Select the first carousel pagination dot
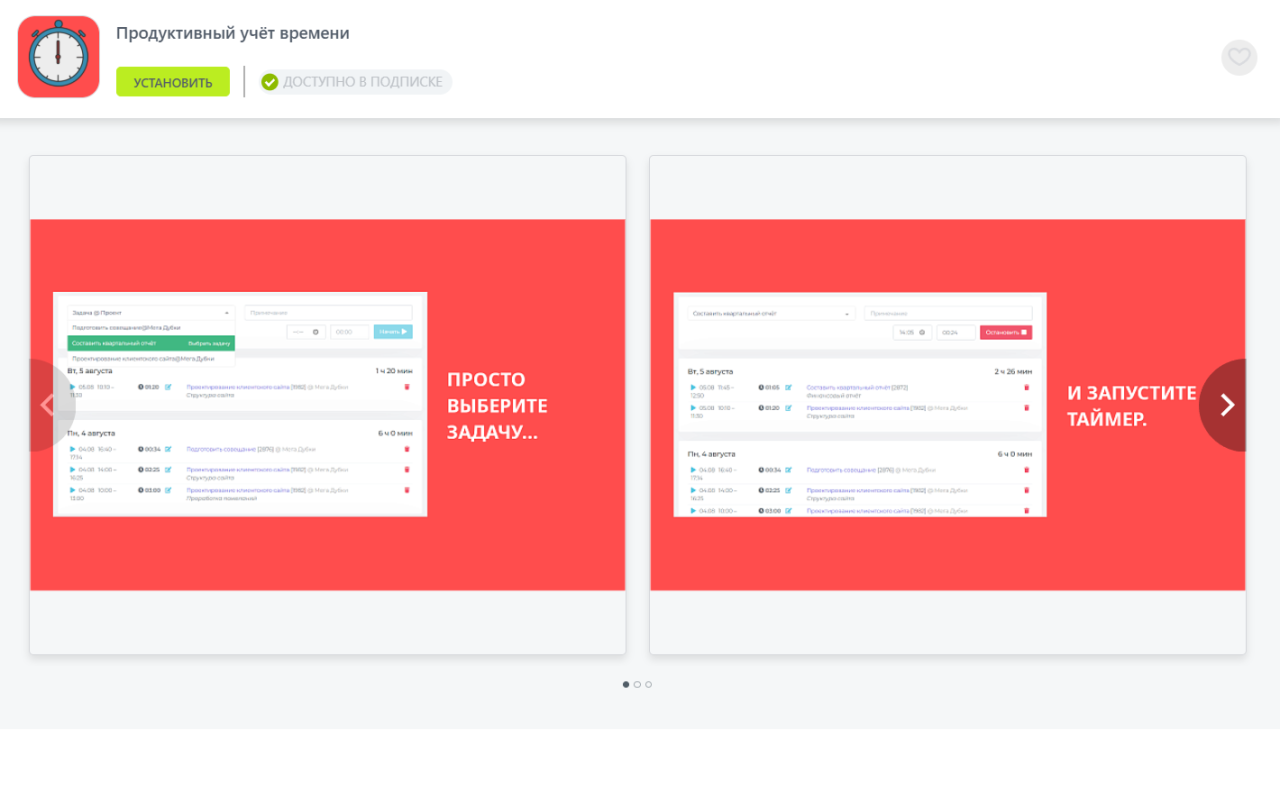This screenshot has height=785, width=1280. tap(626, 685)
